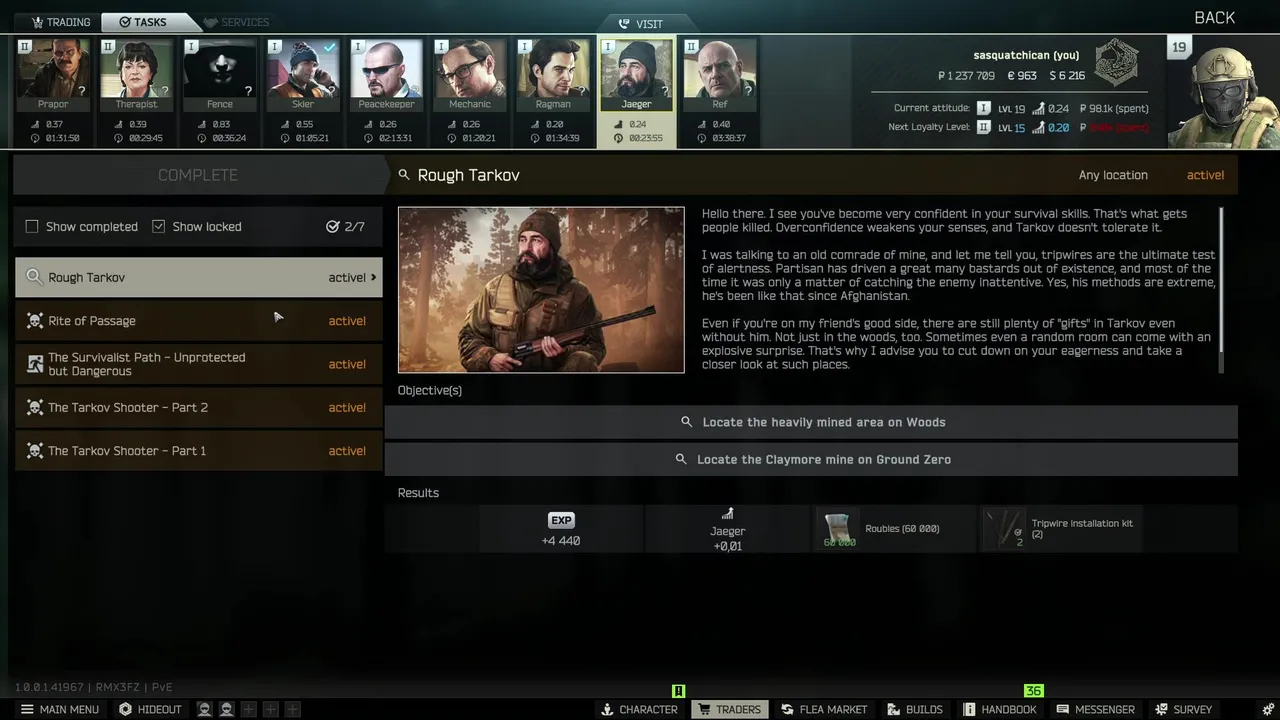The image size is (1280, 720).
Task: Click the skull icon beside Tarkov Shooter Part 1
Action: [35, 451]
